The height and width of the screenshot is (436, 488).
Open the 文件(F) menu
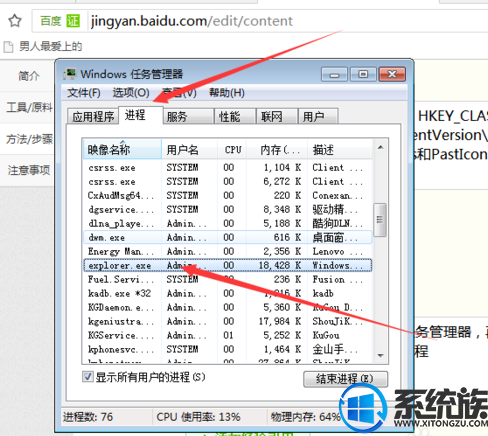[x=84, y=92]
